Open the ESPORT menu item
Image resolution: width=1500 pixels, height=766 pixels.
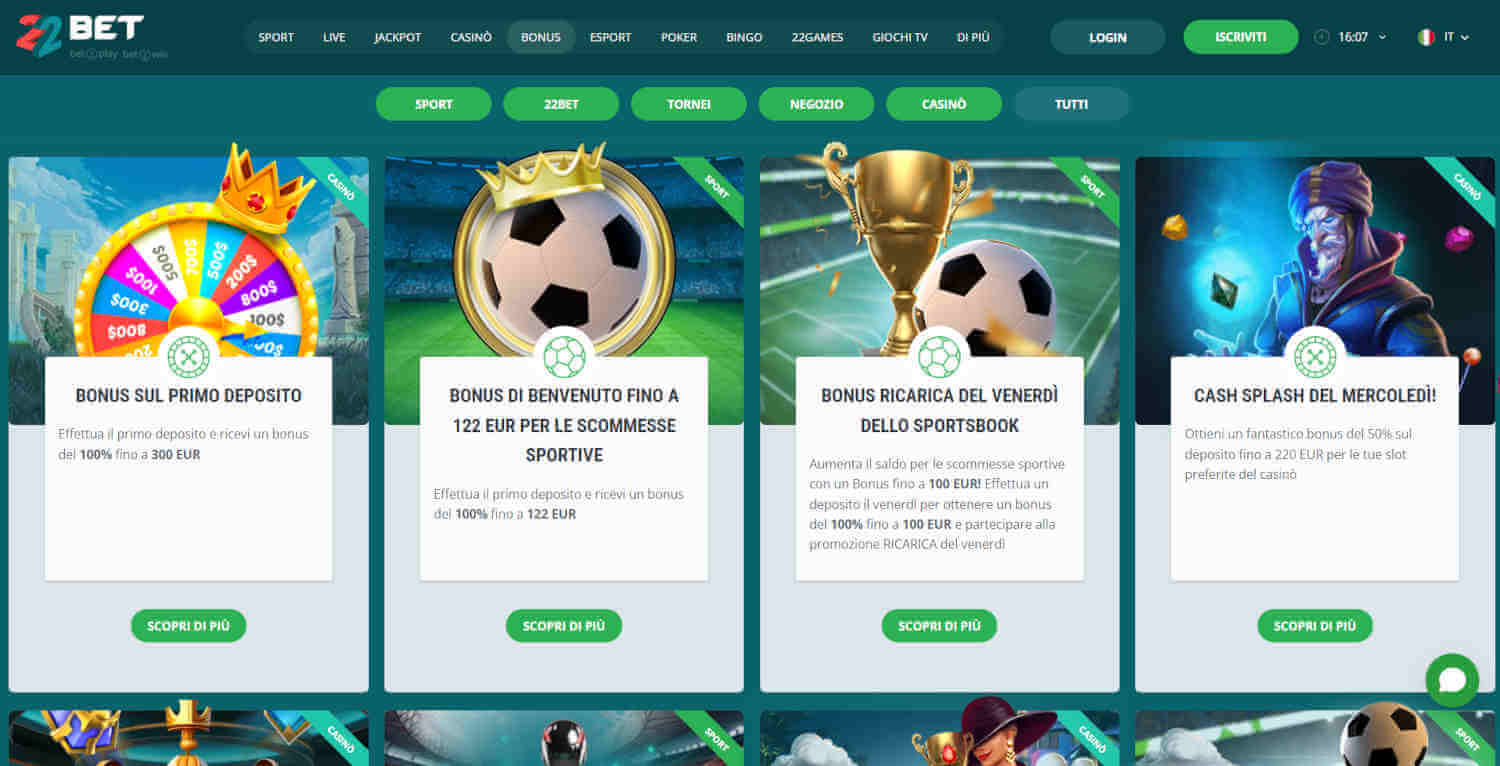(x=610, y=37)
